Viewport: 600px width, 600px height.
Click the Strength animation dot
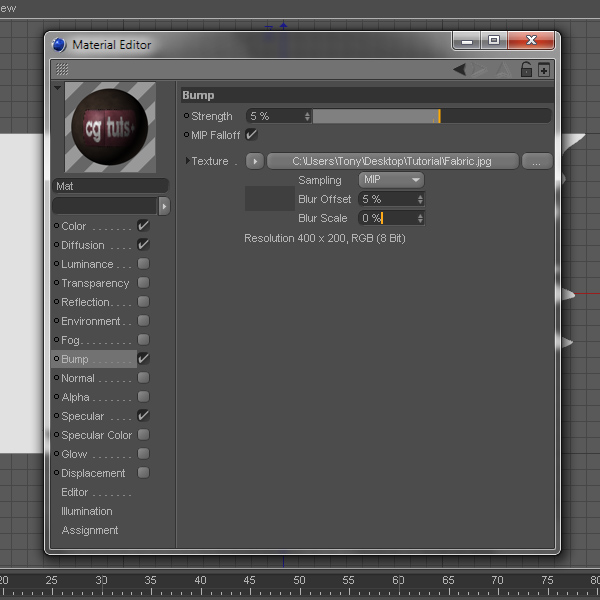click(186, 116)
